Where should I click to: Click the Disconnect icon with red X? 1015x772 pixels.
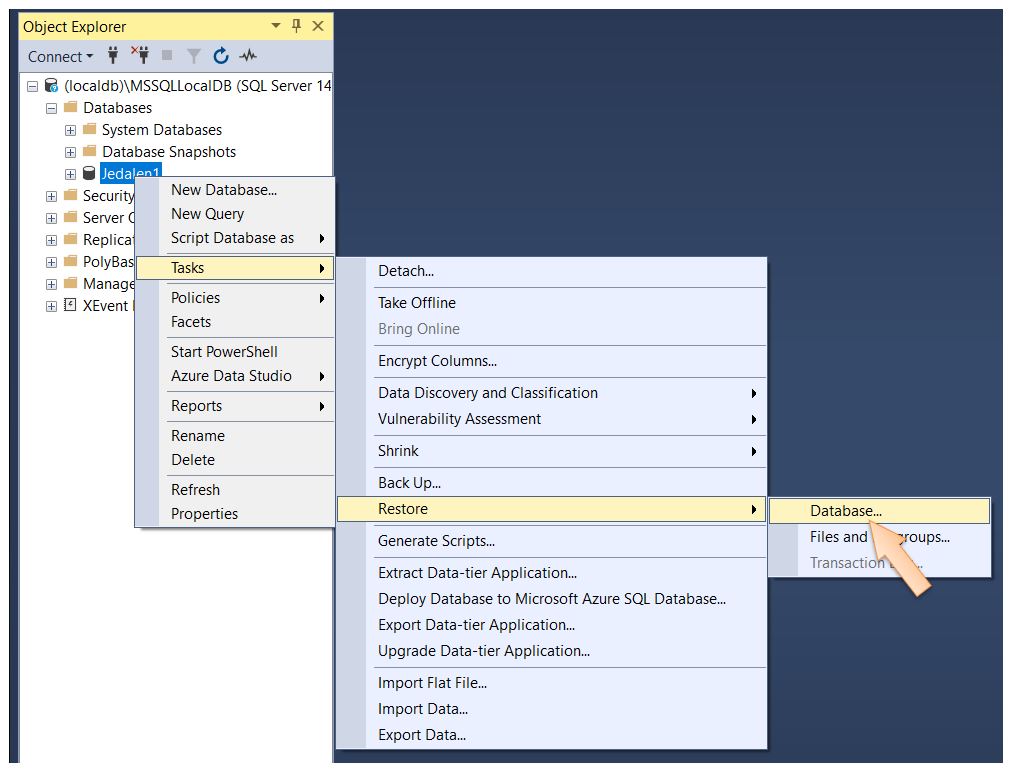click(x=140, y=56)
